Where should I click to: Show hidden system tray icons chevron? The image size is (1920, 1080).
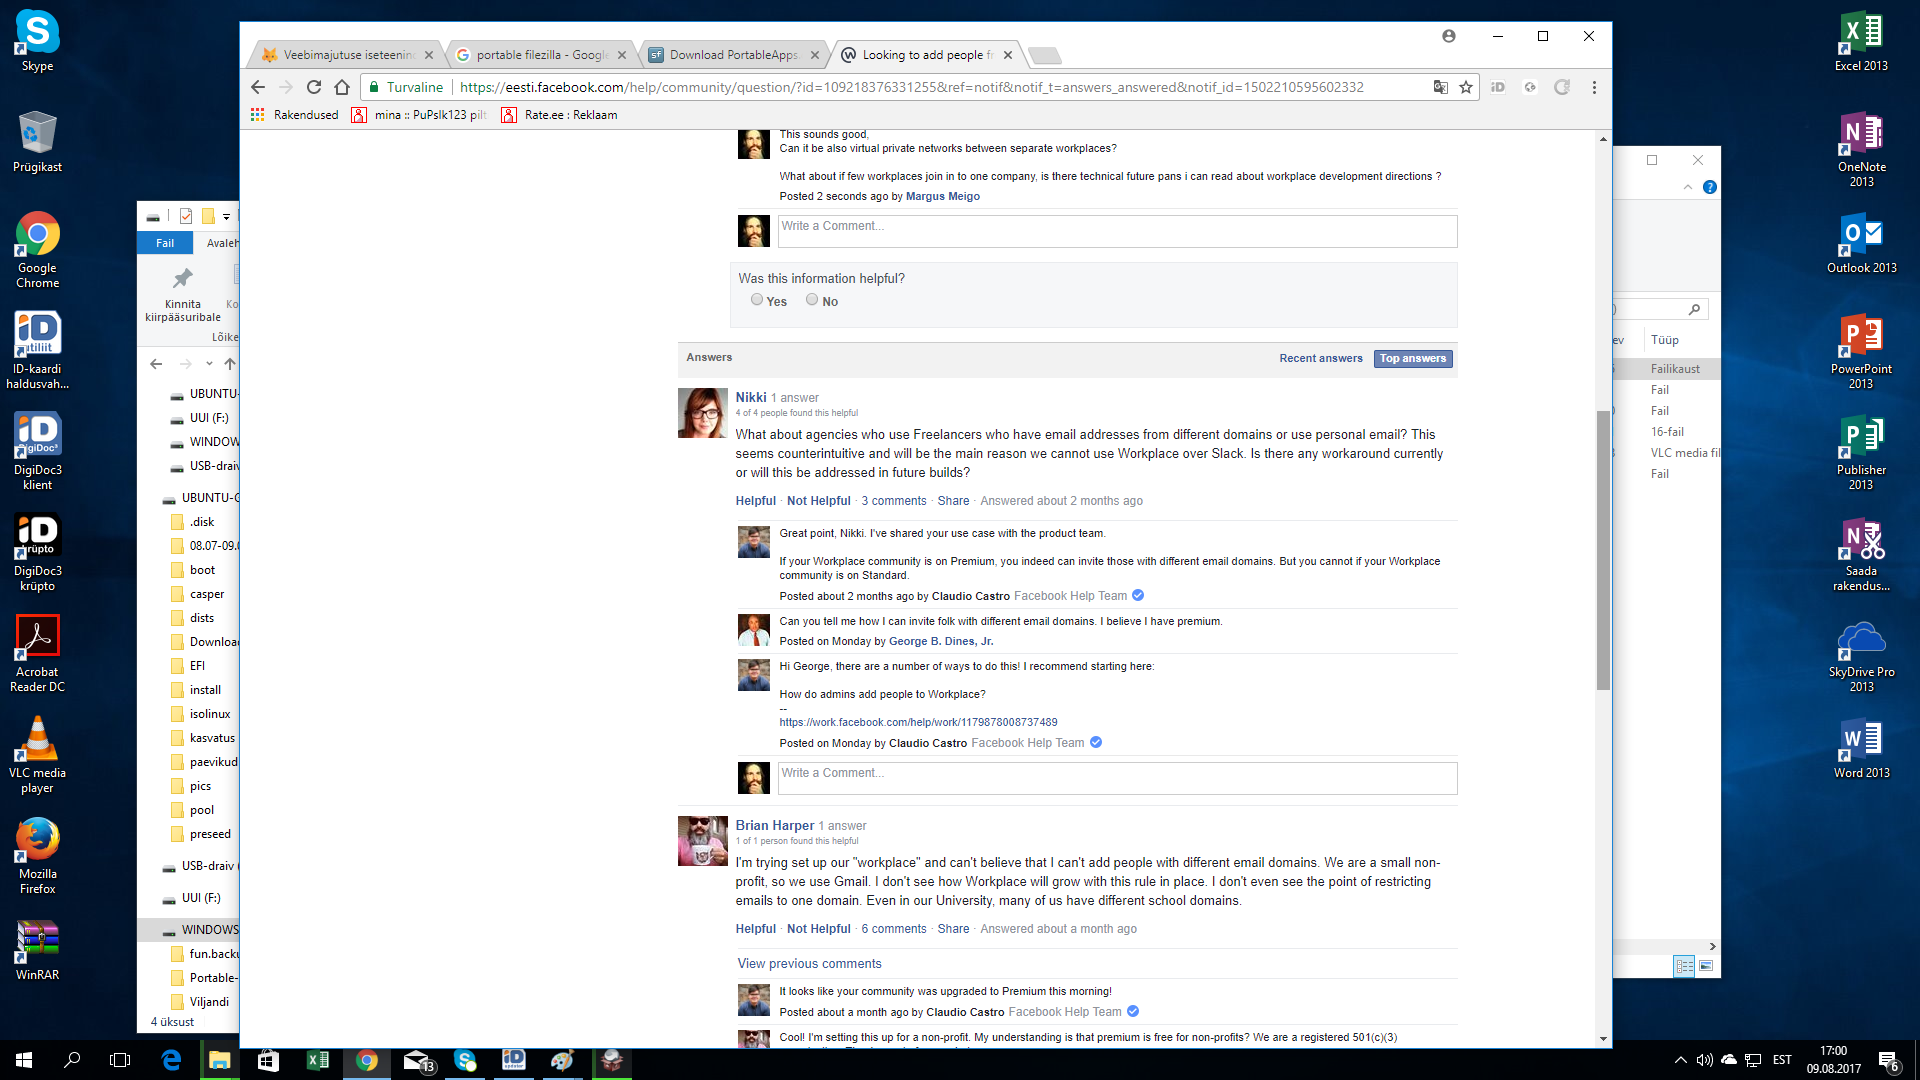[x=1680, y=1060]
